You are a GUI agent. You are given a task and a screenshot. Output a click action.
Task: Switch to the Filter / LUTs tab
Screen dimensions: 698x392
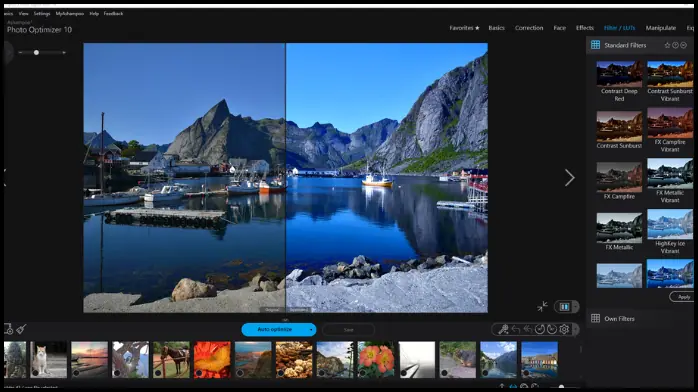(619, 28)
